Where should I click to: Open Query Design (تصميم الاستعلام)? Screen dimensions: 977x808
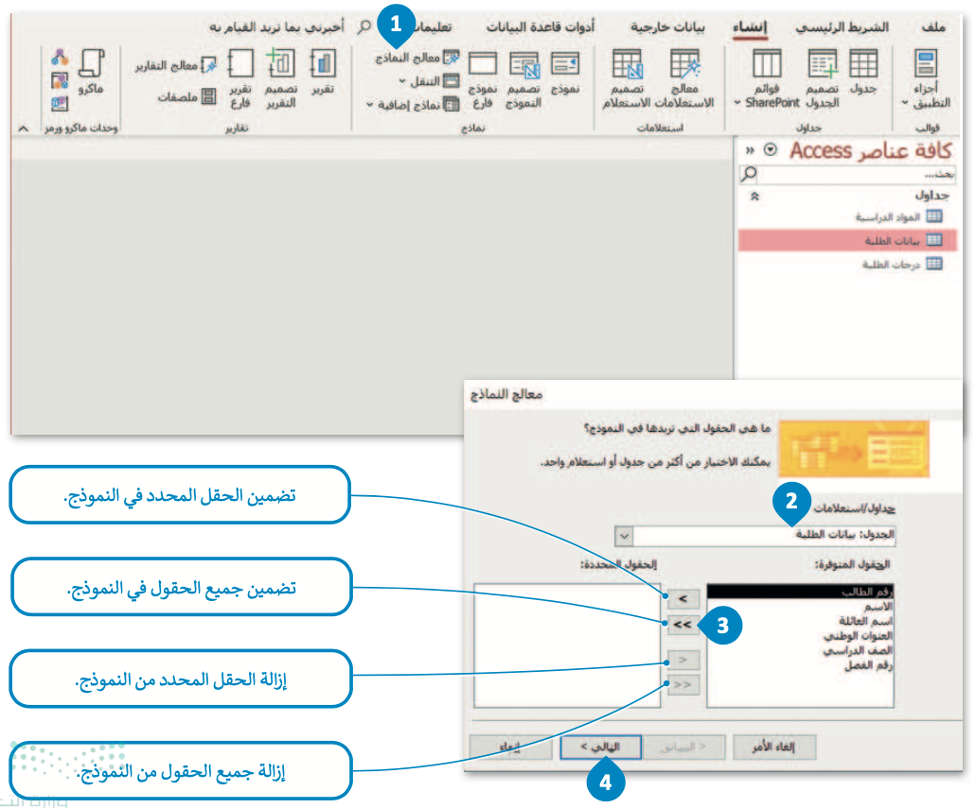[x=627, y=78]
